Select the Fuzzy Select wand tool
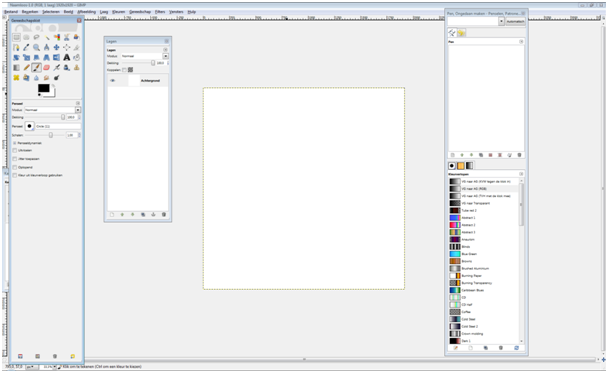Screen dimensions: 608x373 pyautogui.click(x=47, y=37)
